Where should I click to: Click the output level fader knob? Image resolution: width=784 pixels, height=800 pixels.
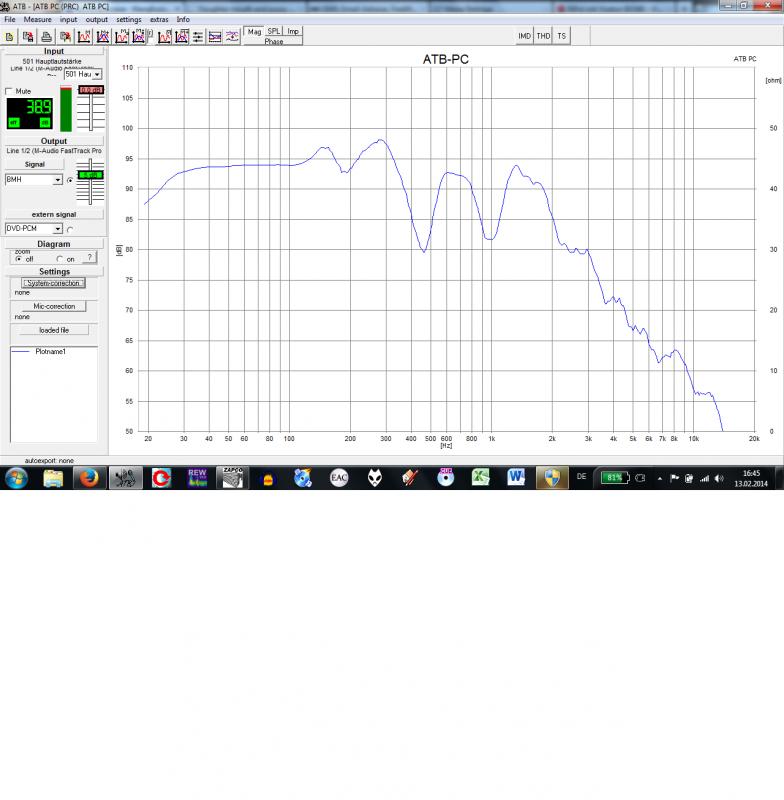(x=90, y=175)
